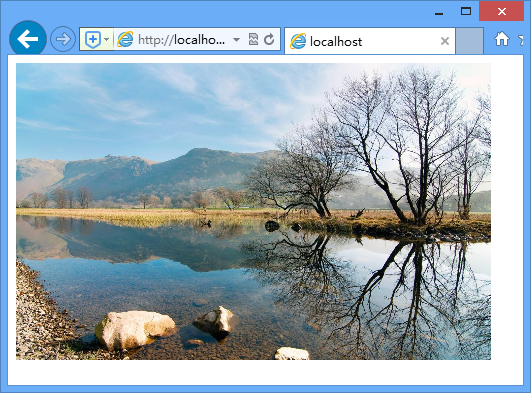Image resolution: width=531 pixels, height=393 pixels.
Task: Select the localhost tab
Action: click(x=370, y=41)
